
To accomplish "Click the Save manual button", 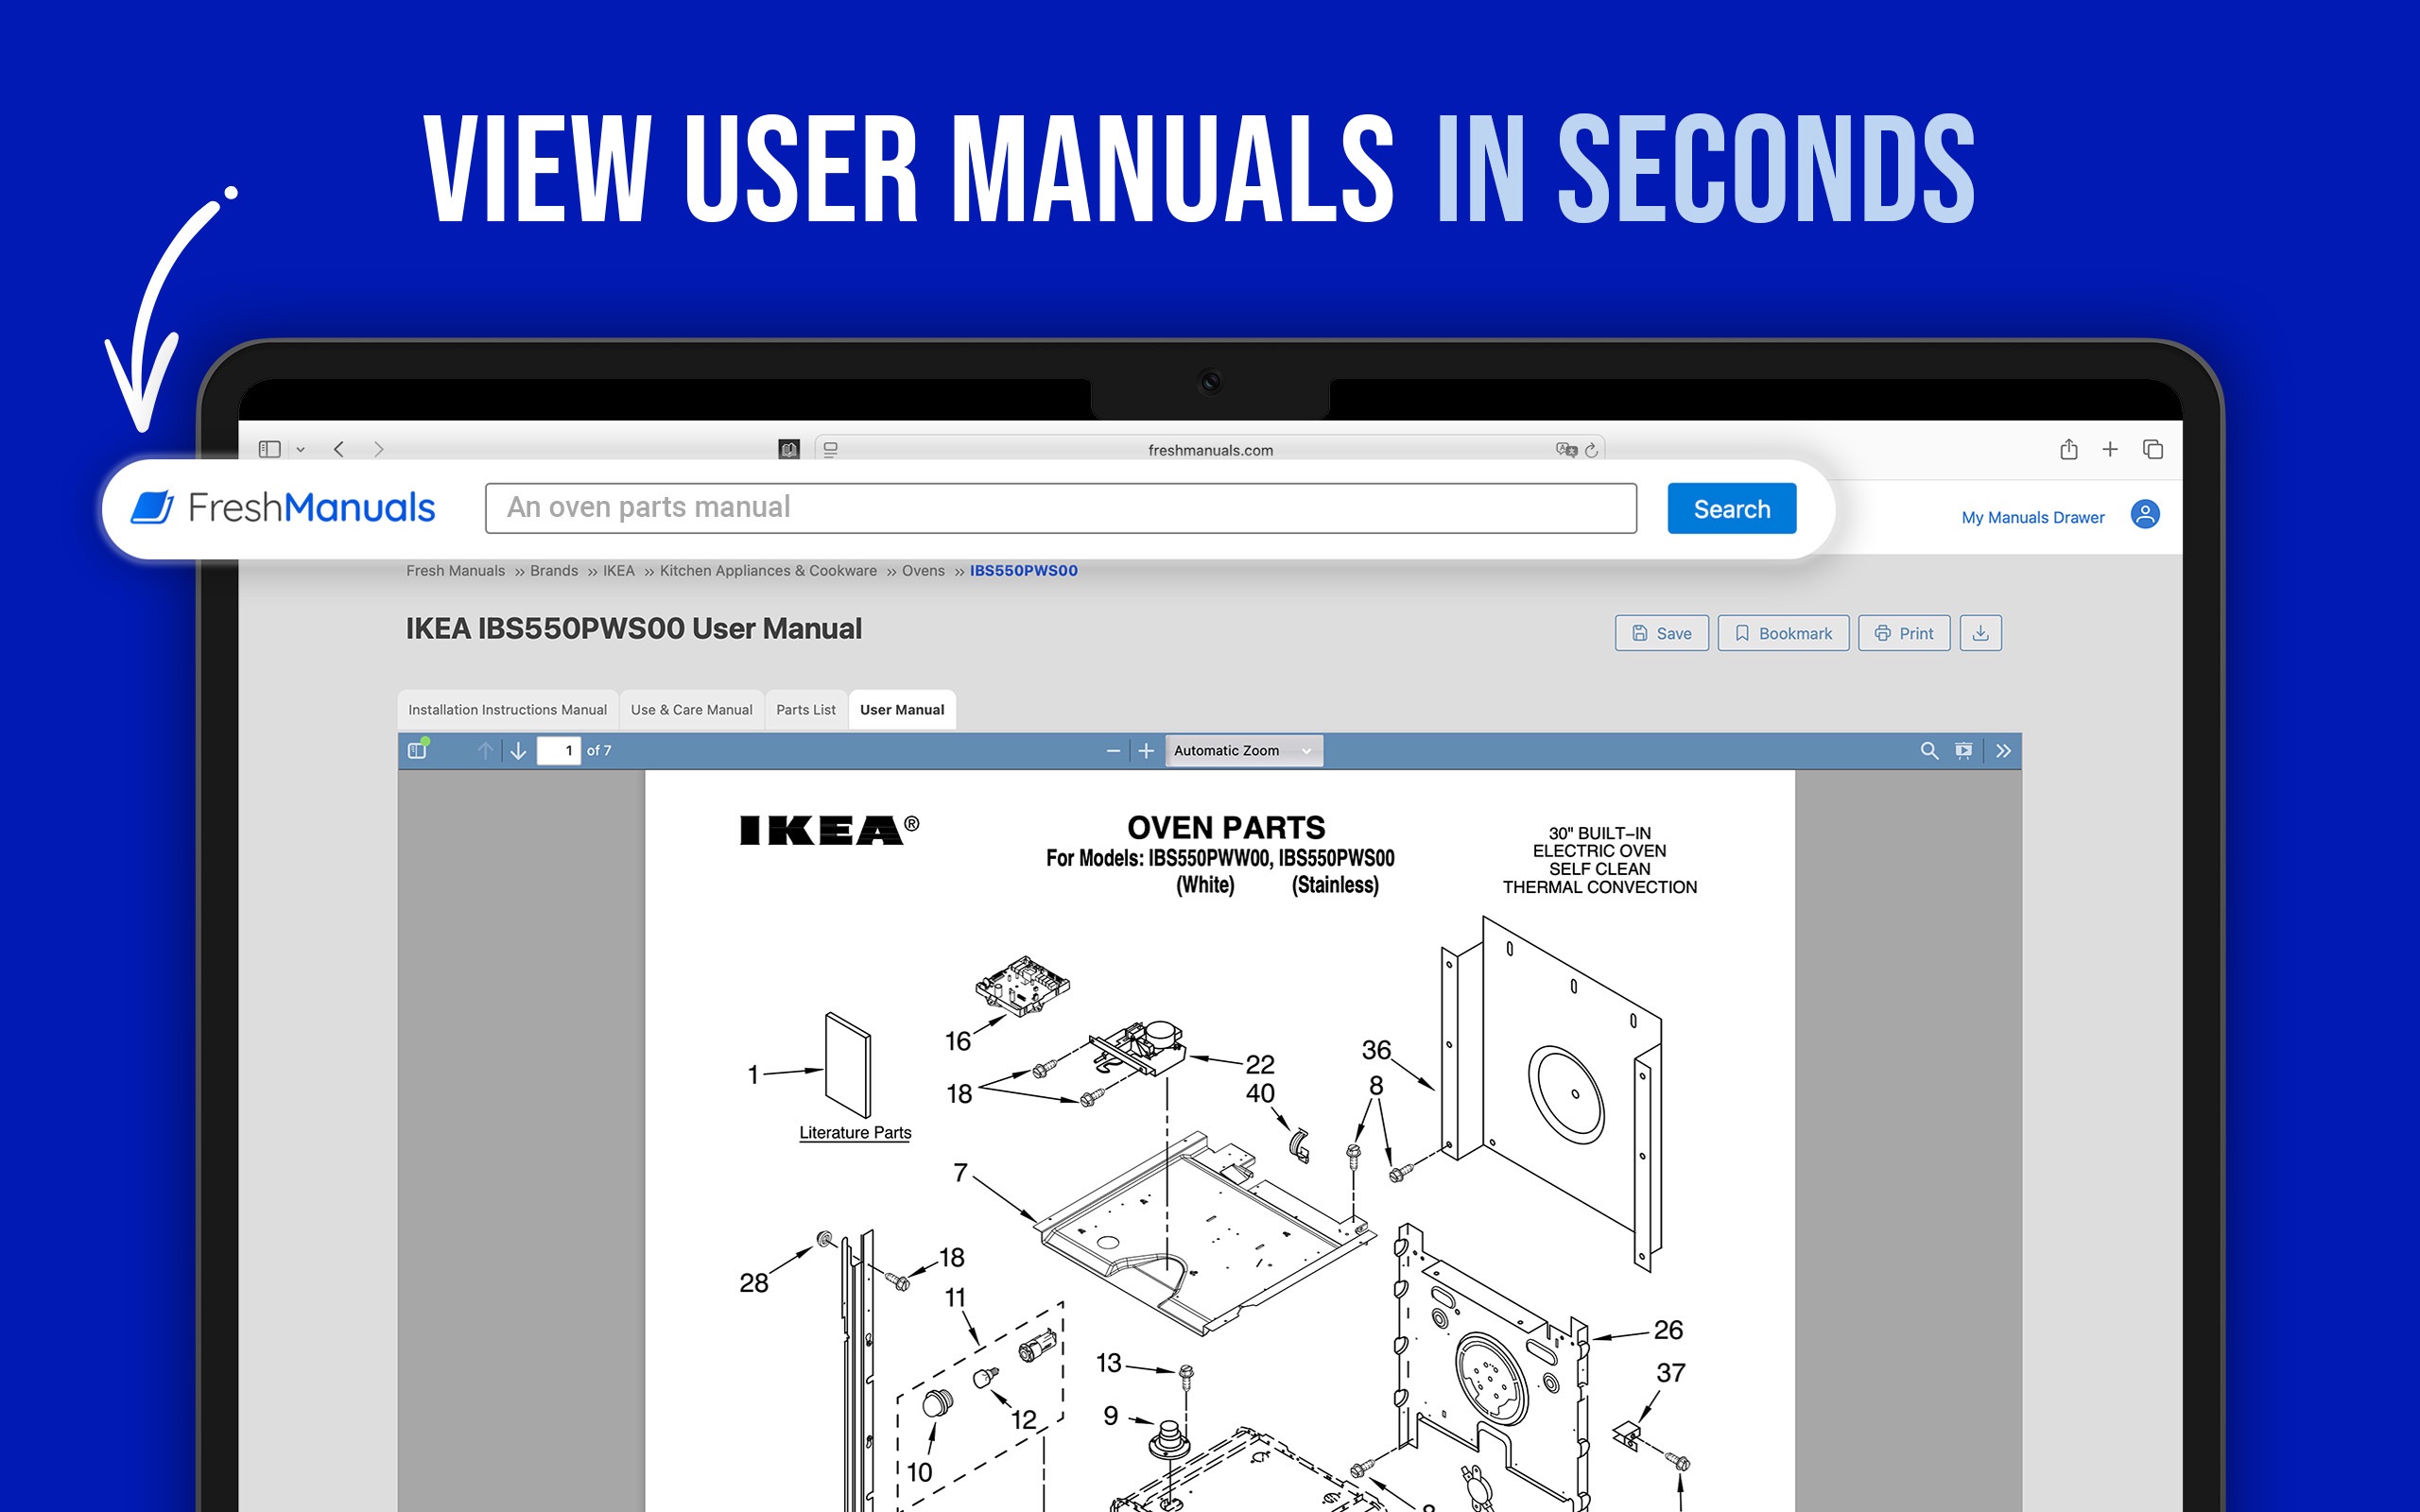I will pos(1661,633).
